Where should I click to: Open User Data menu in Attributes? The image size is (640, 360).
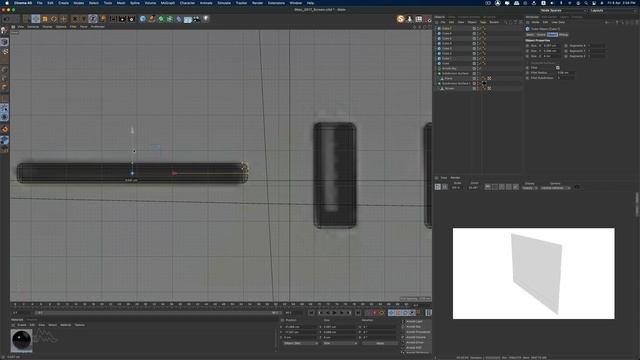[558, 22]
